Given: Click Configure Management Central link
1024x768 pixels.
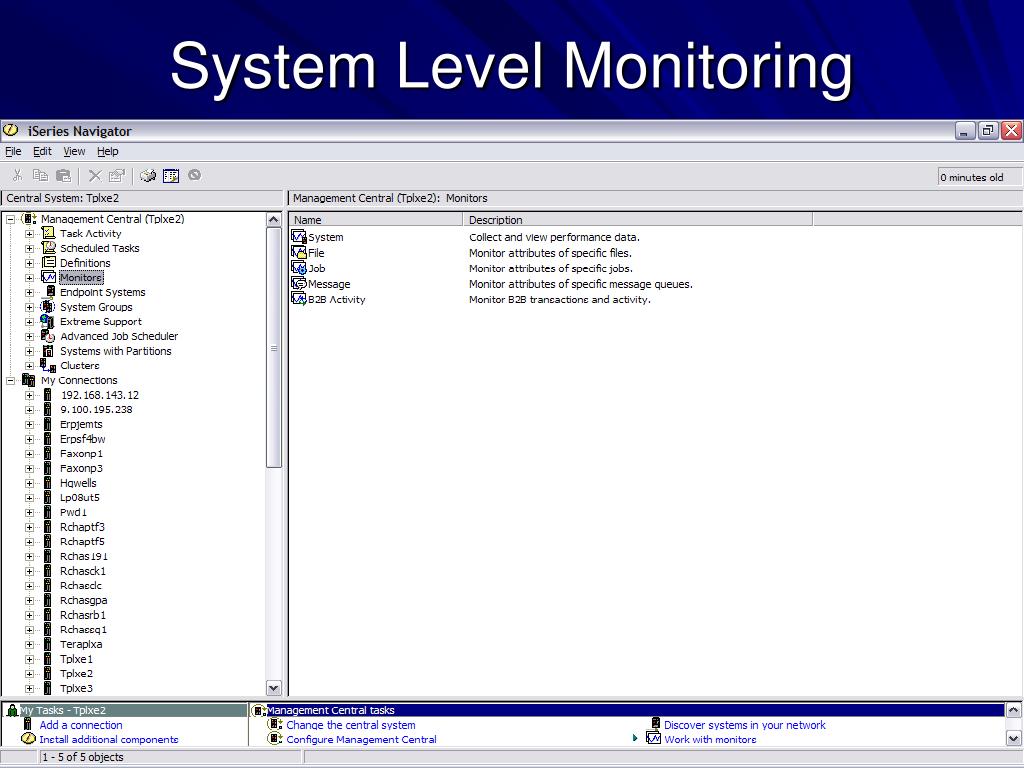Looking at the screenshot, I should coord(361,739).
